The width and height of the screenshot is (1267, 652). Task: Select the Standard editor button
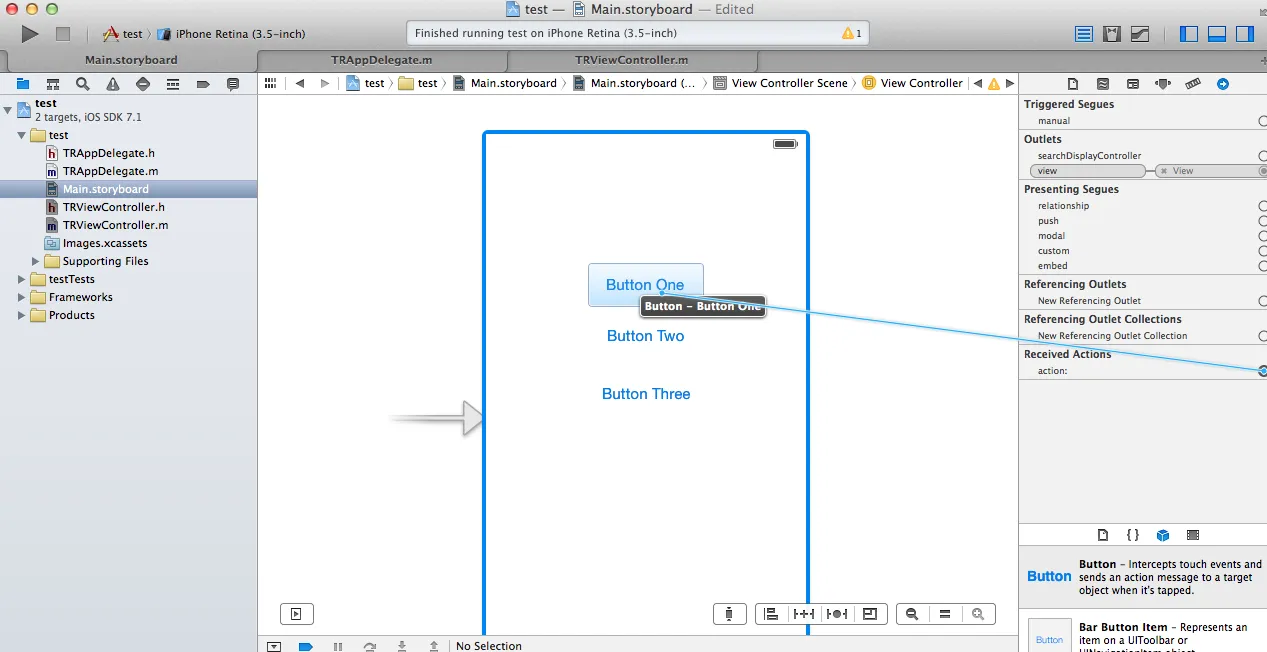[1084, 34]
